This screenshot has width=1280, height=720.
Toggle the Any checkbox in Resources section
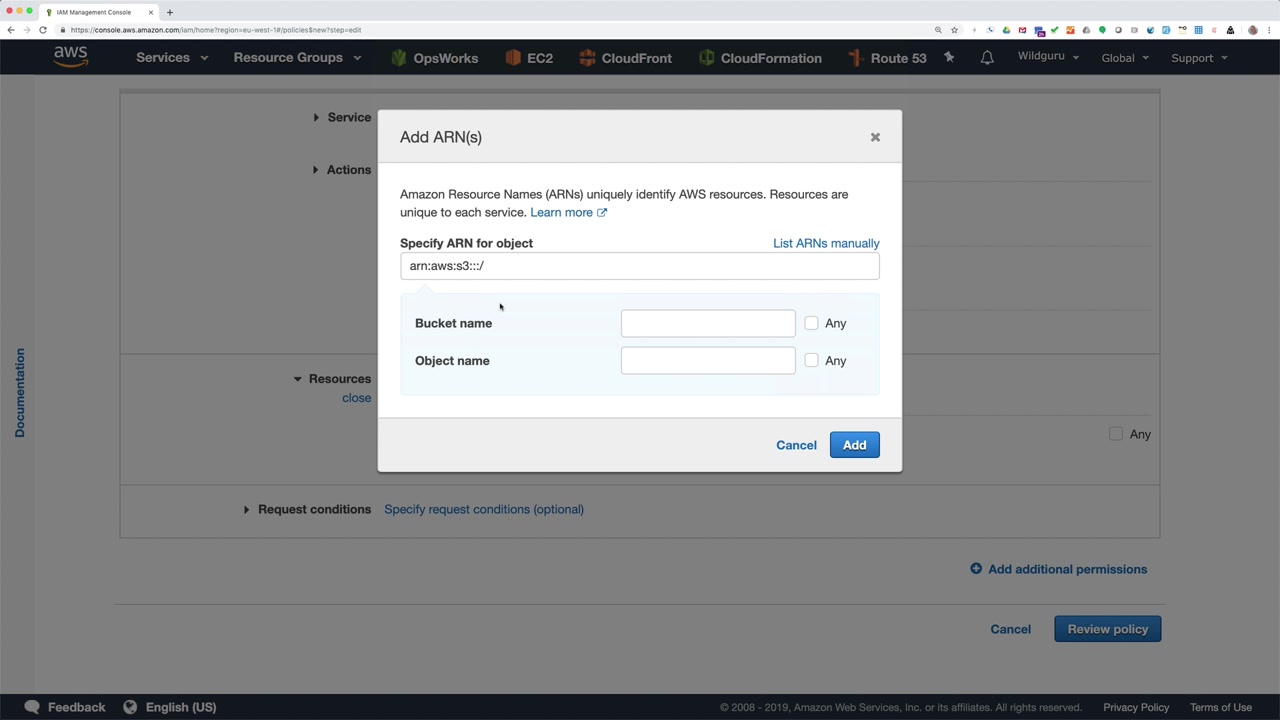point(1116,434)
